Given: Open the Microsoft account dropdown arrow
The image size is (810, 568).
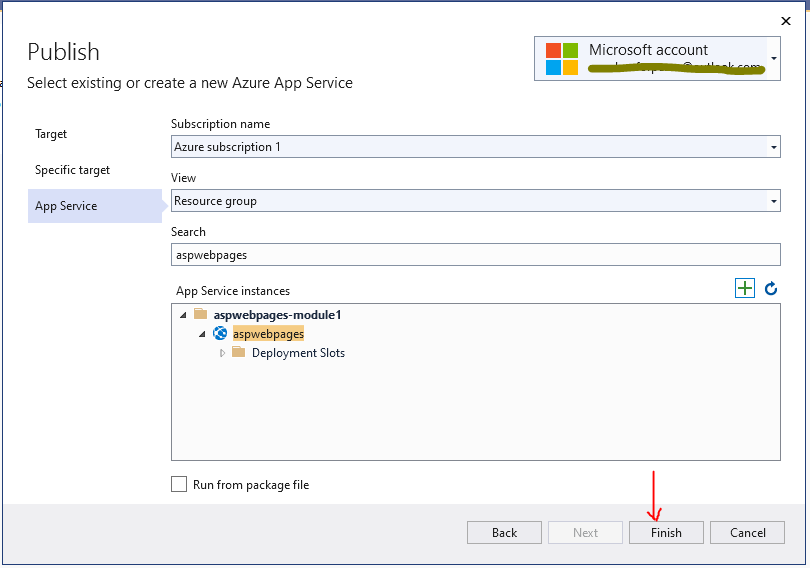Looking at the screenshot, I should [773, 58].
